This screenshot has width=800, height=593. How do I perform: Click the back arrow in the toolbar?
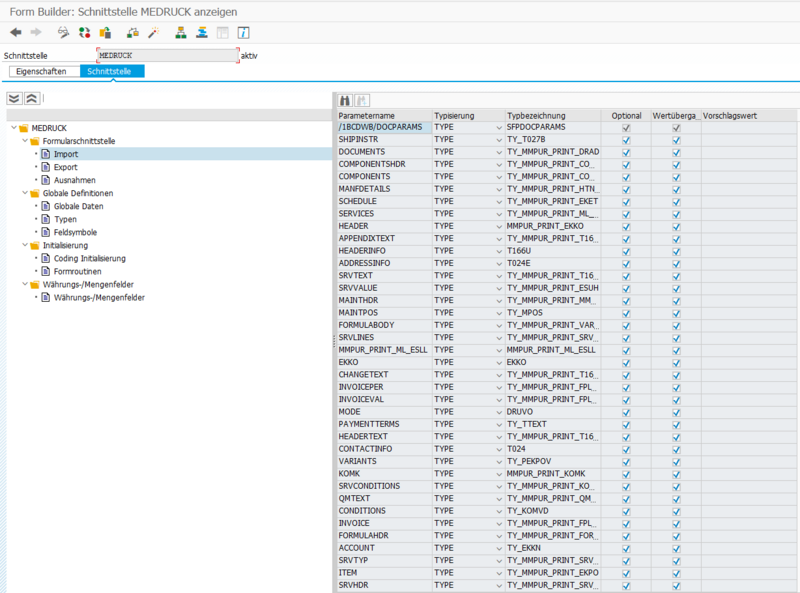coord(15,33)
